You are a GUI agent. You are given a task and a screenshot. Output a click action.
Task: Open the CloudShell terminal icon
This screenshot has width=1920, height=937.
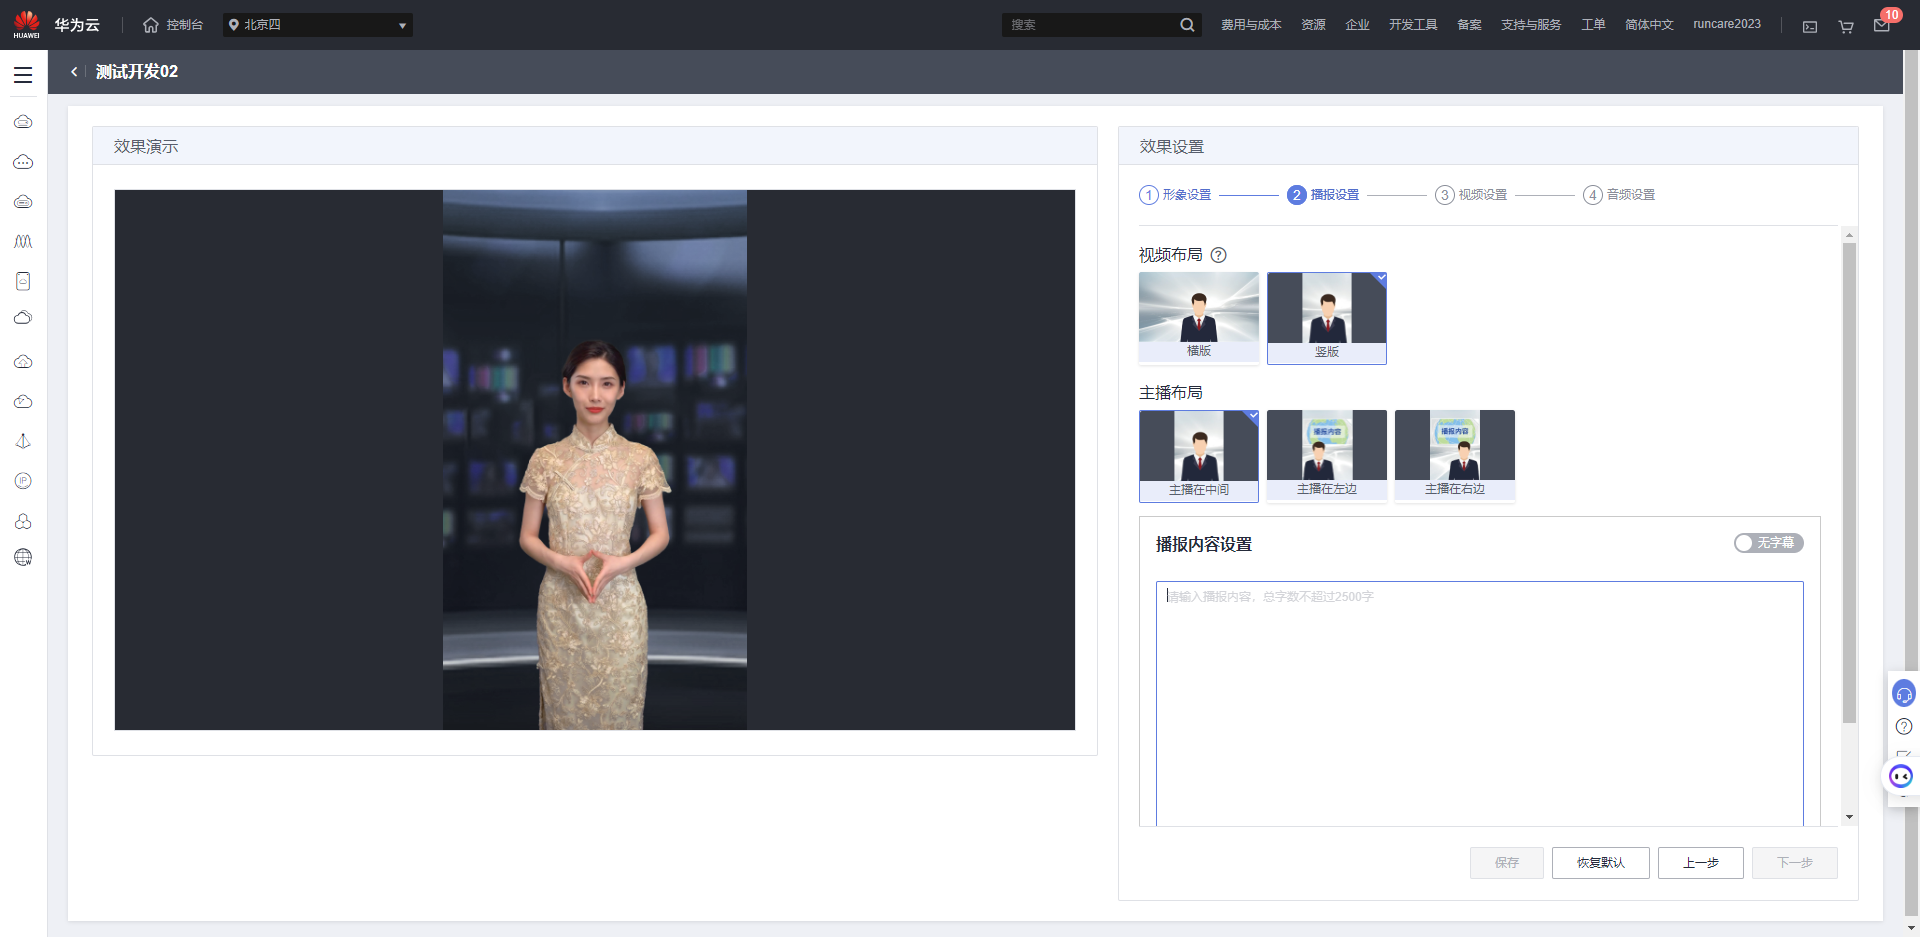[x=1810, y=27]
